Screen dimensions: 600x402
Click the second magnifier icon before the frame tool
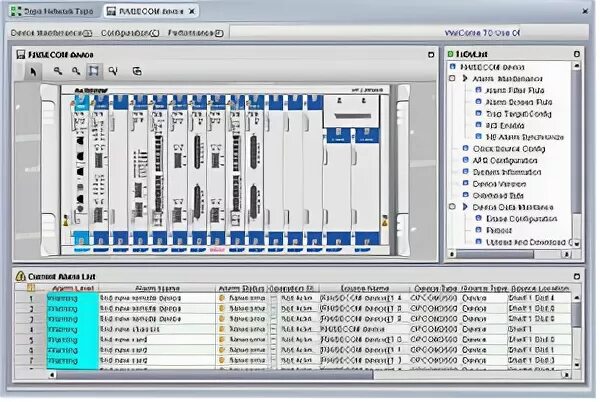point(76,71)
